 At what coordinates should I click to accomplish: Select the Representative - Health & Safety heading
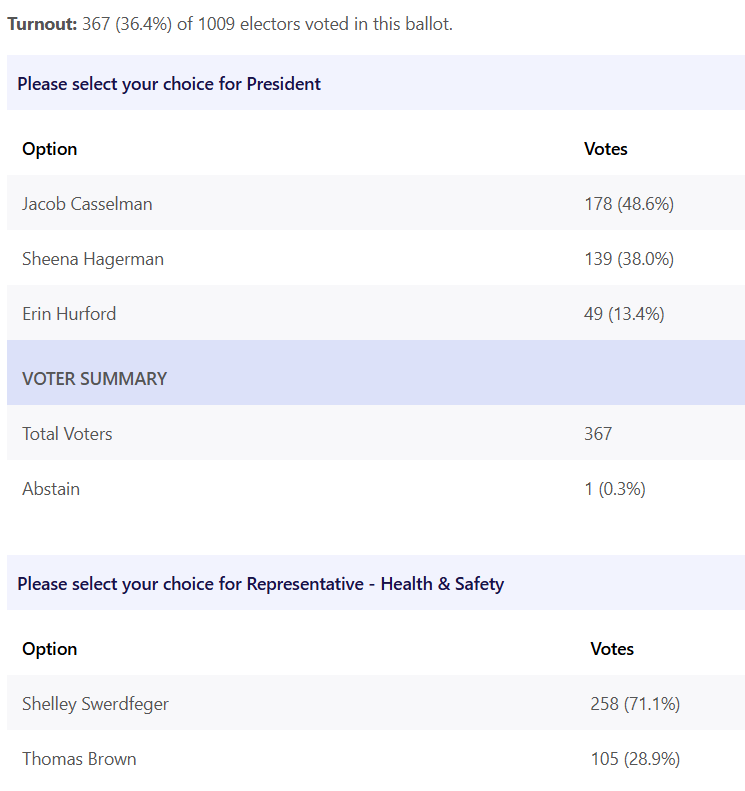click(261, 584)
